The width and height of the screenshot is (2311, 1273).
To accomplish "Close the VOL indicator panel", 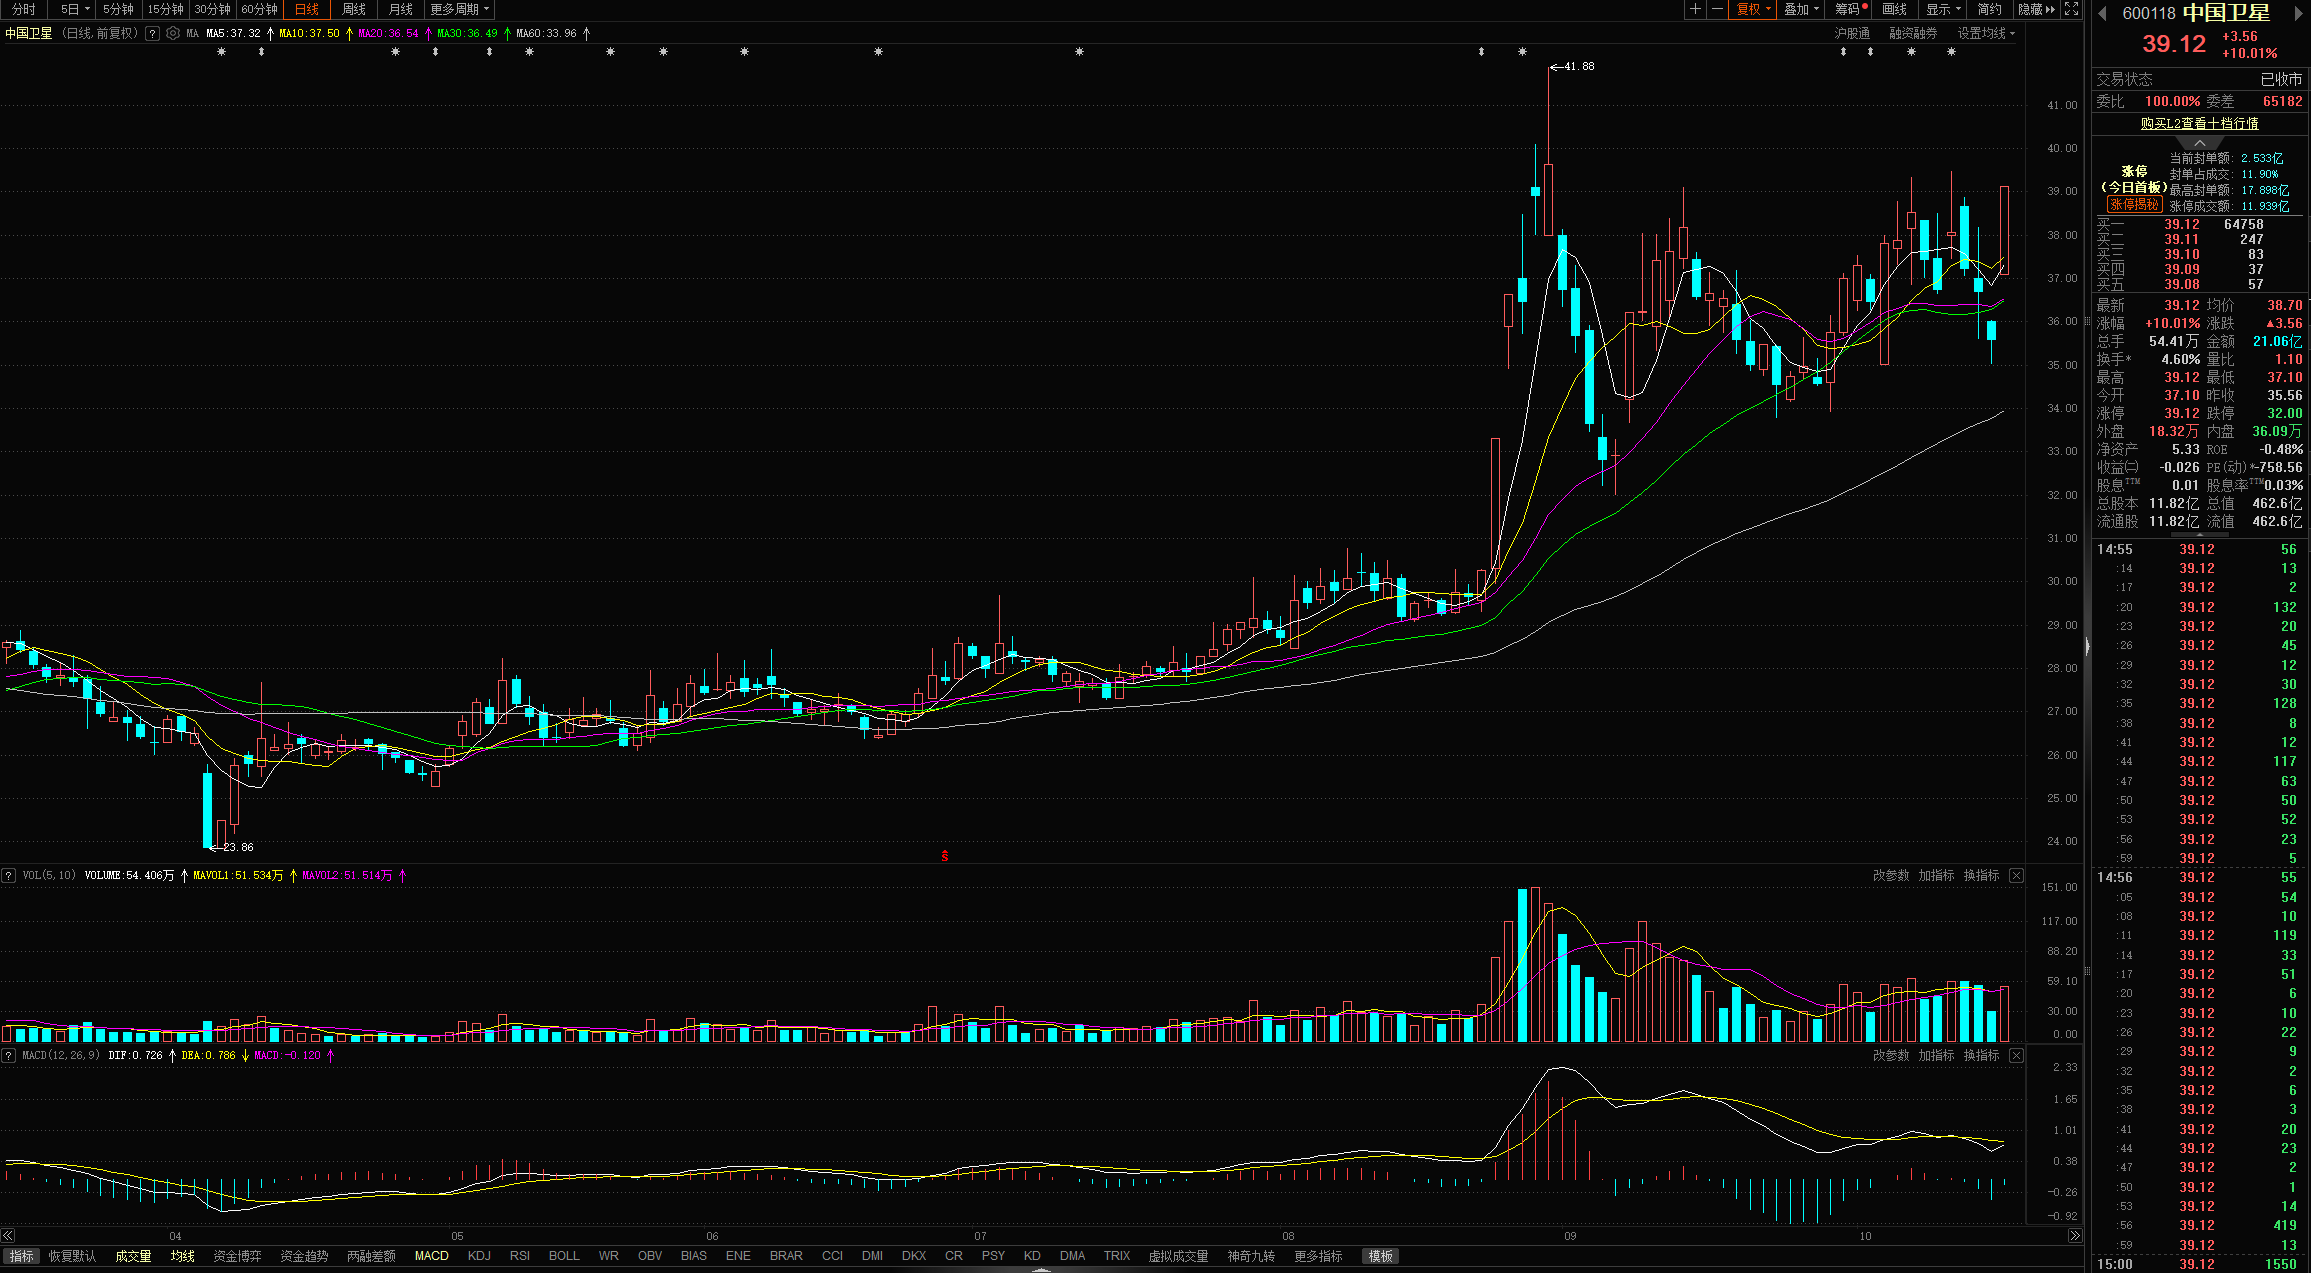I will (2016, 875).
